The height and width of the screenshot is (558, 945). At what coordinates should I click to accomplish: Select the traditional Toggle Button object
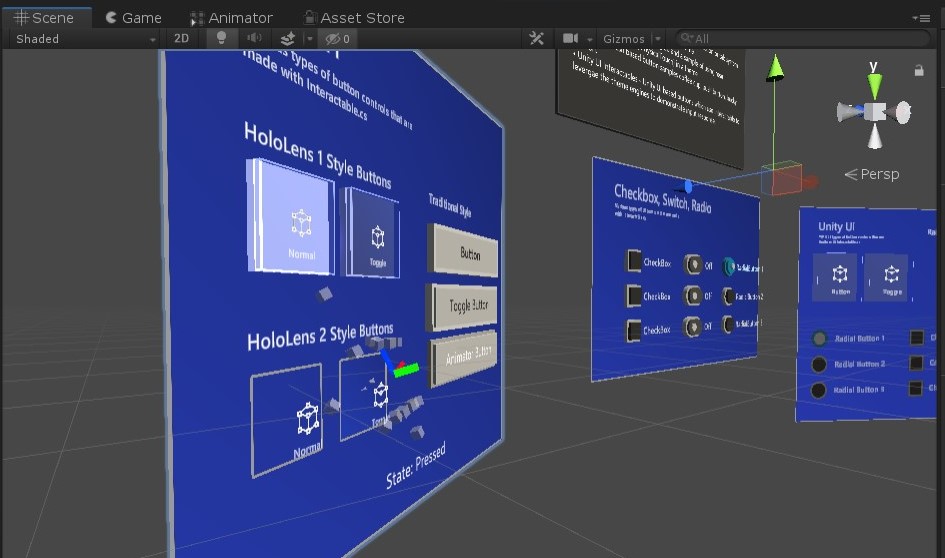click(x=463, y=306)
